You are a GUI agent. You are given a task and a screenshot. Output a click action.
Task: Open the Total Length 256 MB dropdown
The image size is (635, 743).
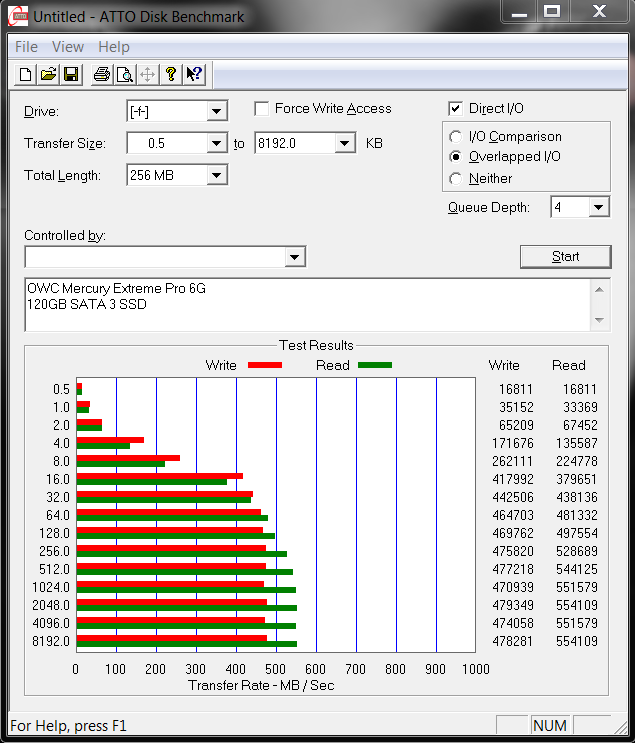tap(216, 176)
